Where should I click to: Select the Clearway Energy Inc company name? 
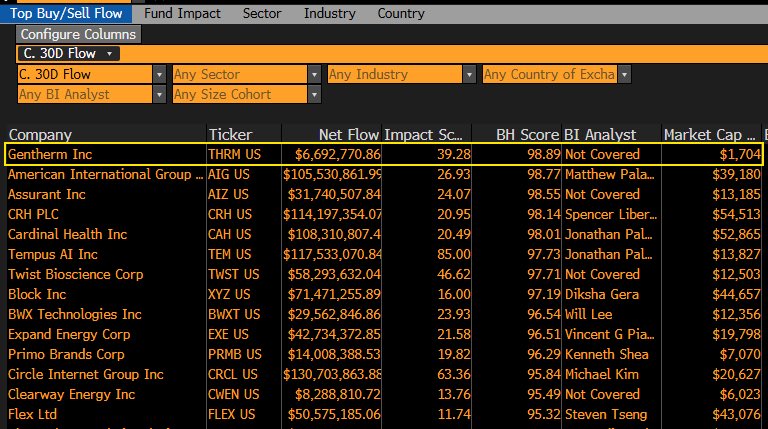tap(72, 394)
